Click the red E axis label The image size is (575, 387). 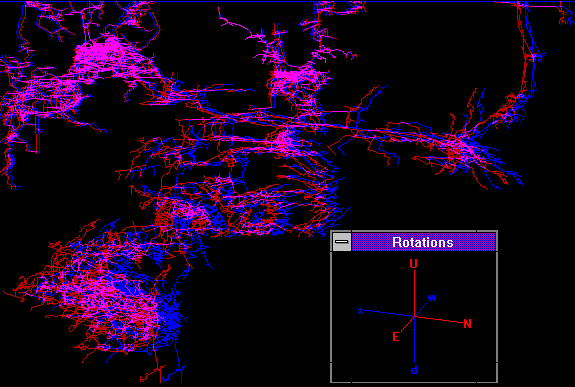pos(395,337)
